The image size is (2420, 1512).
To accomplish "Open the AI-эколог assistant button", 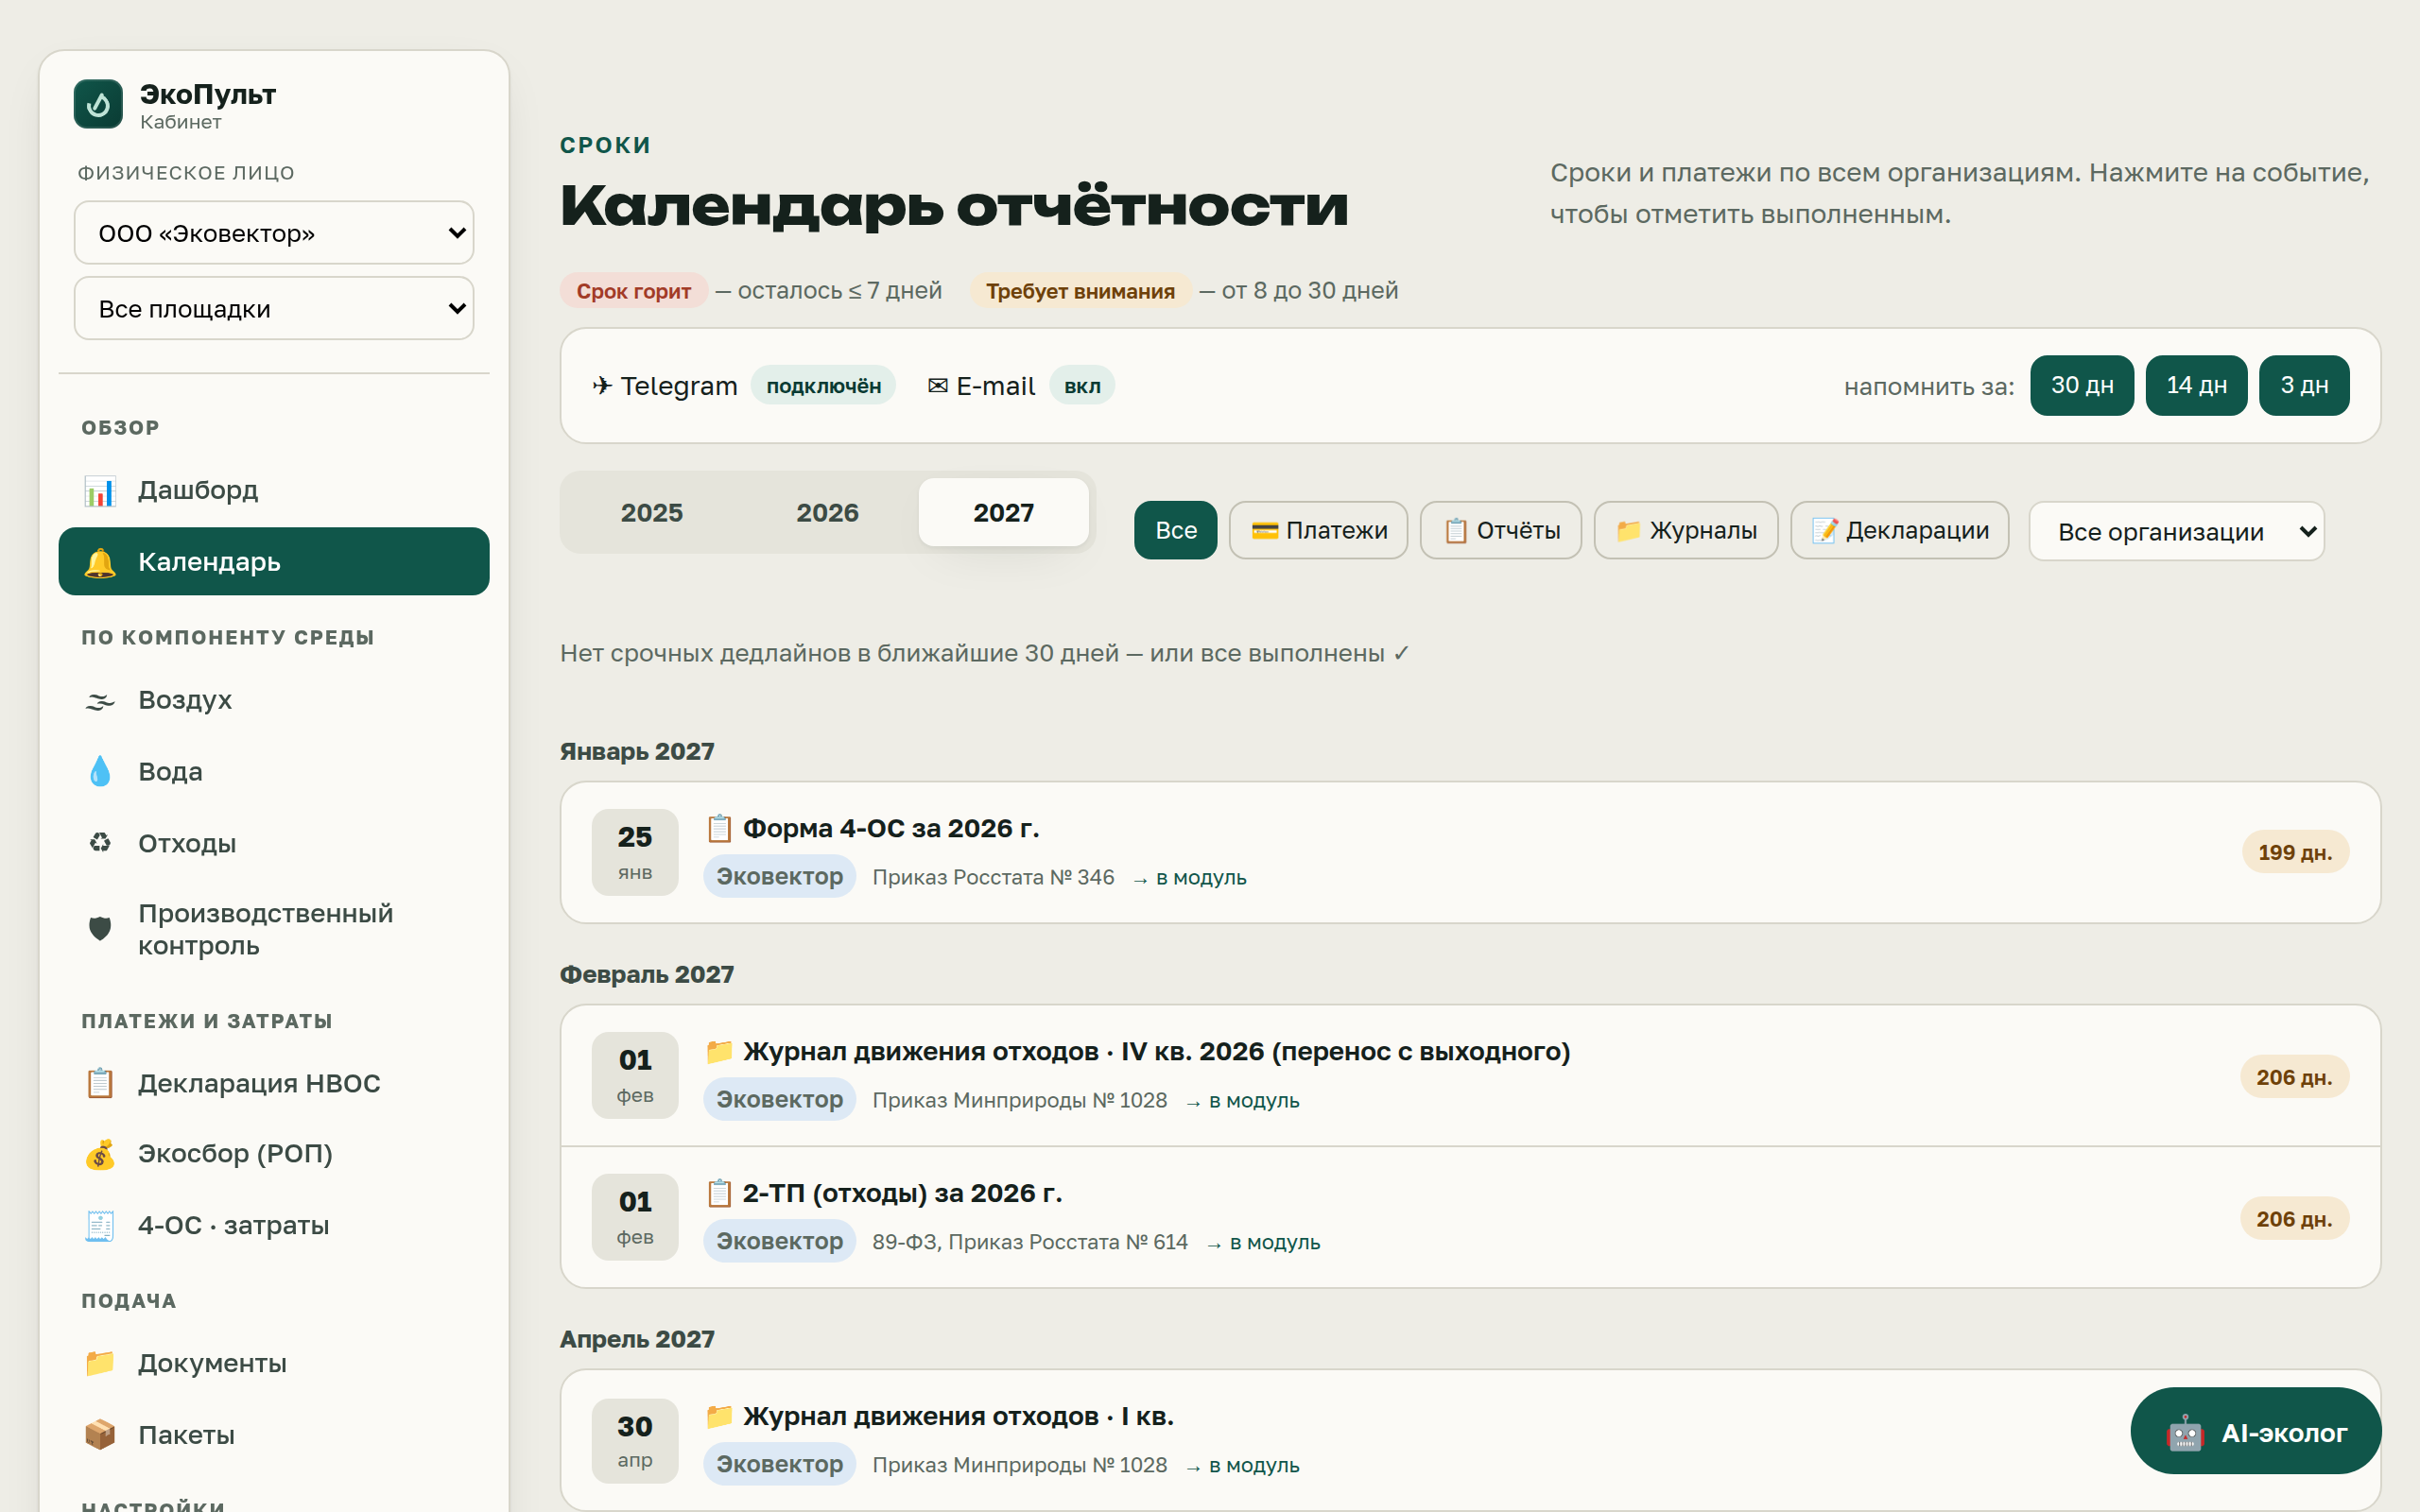I will coord(2255,1432).
